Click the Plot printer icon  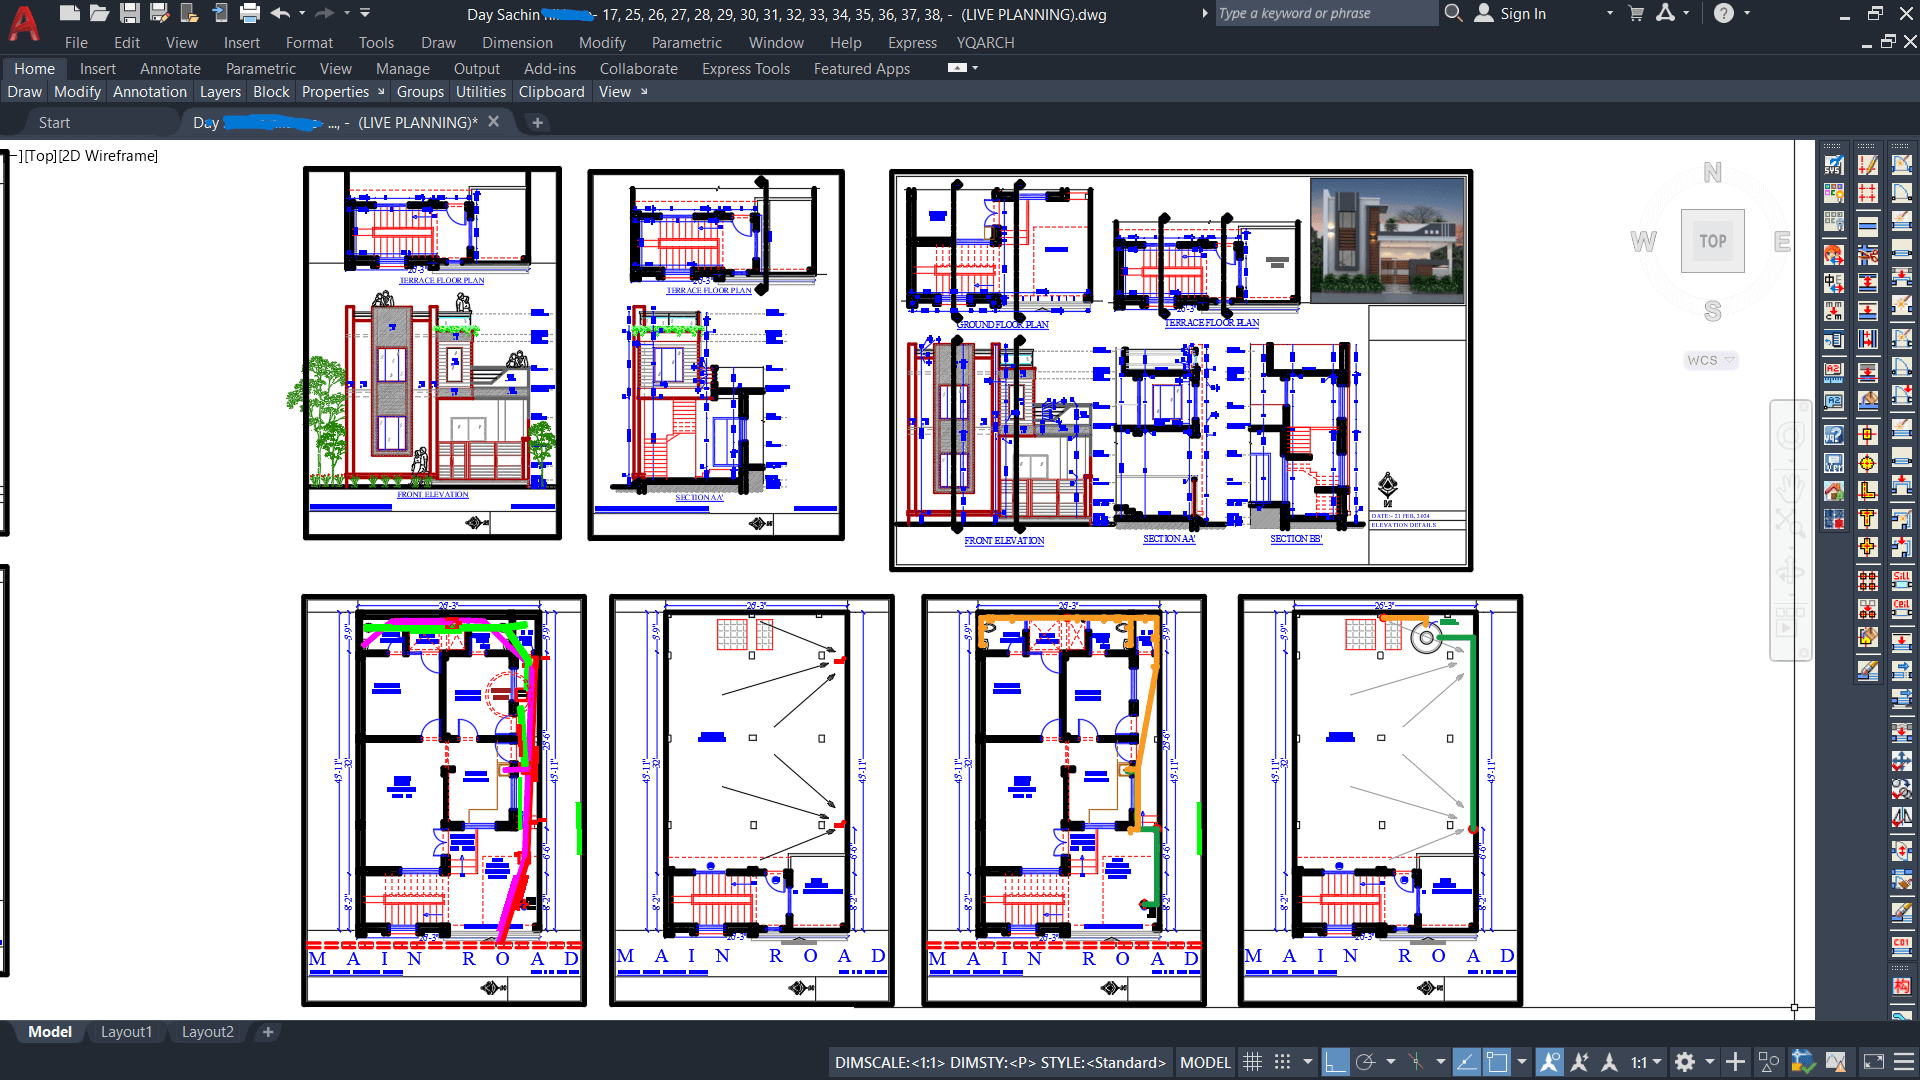tap(250, 13)
